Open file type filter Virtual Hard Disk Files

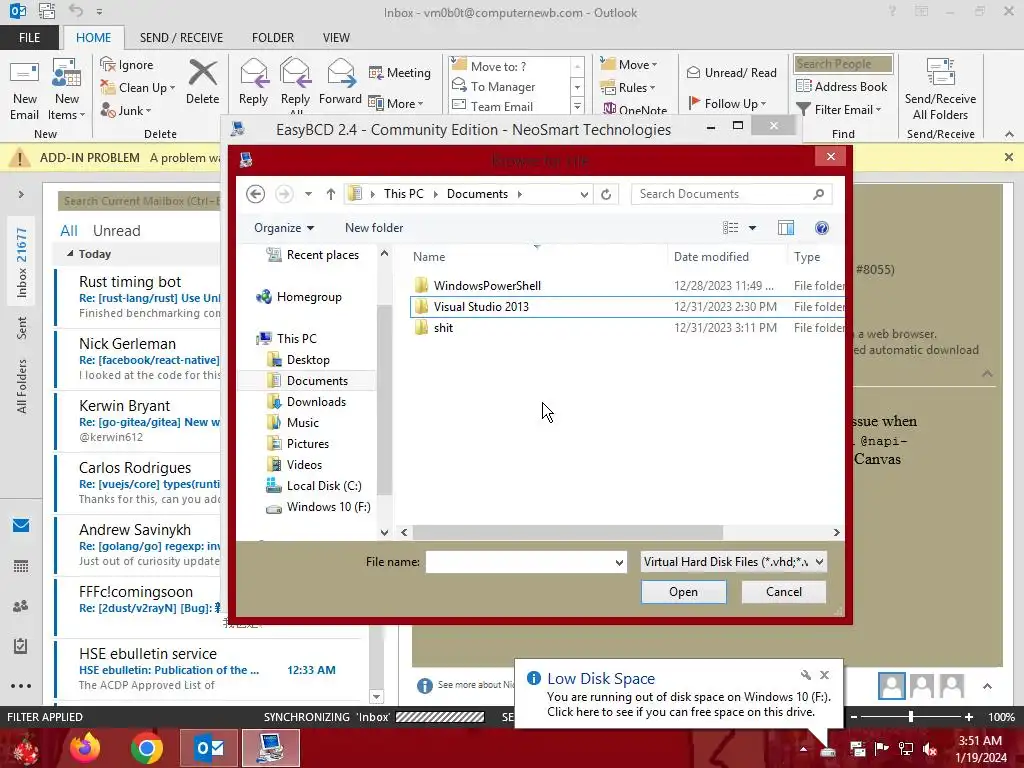pyautogui.click(x=733, y=562)
